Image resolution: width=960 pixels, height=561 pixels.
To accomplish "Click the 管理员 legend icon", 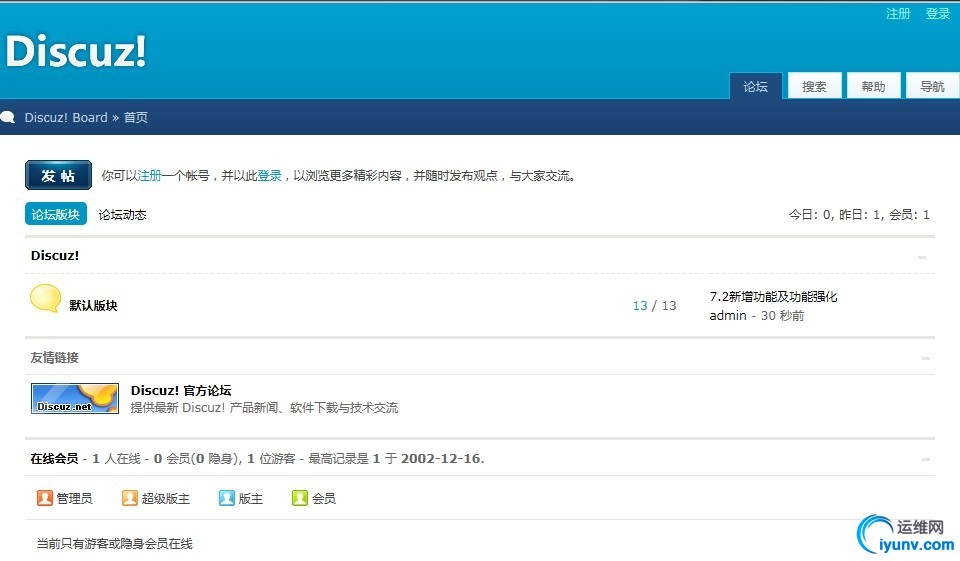I will point(44,498).
